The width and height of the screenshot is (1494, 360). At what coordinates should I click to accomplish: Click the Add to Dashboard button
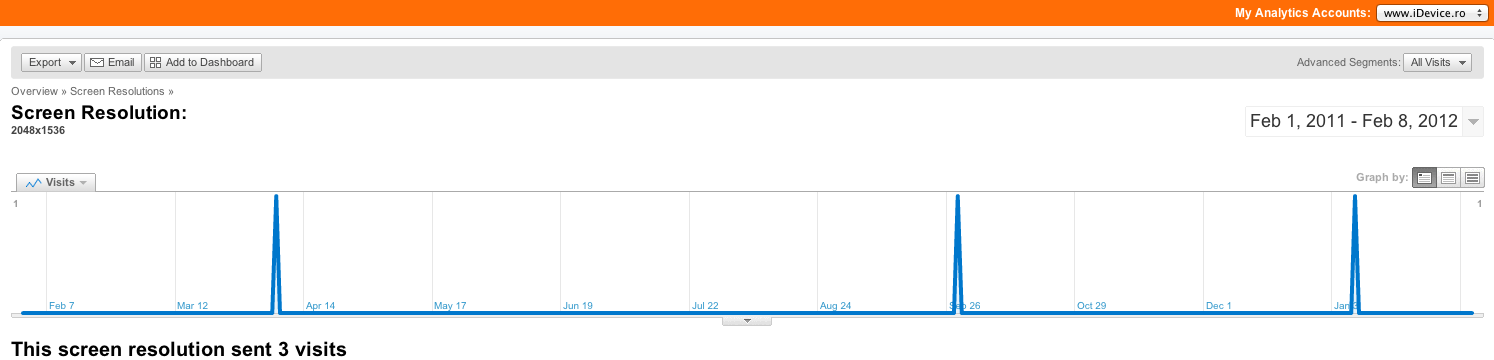[203, 62]
